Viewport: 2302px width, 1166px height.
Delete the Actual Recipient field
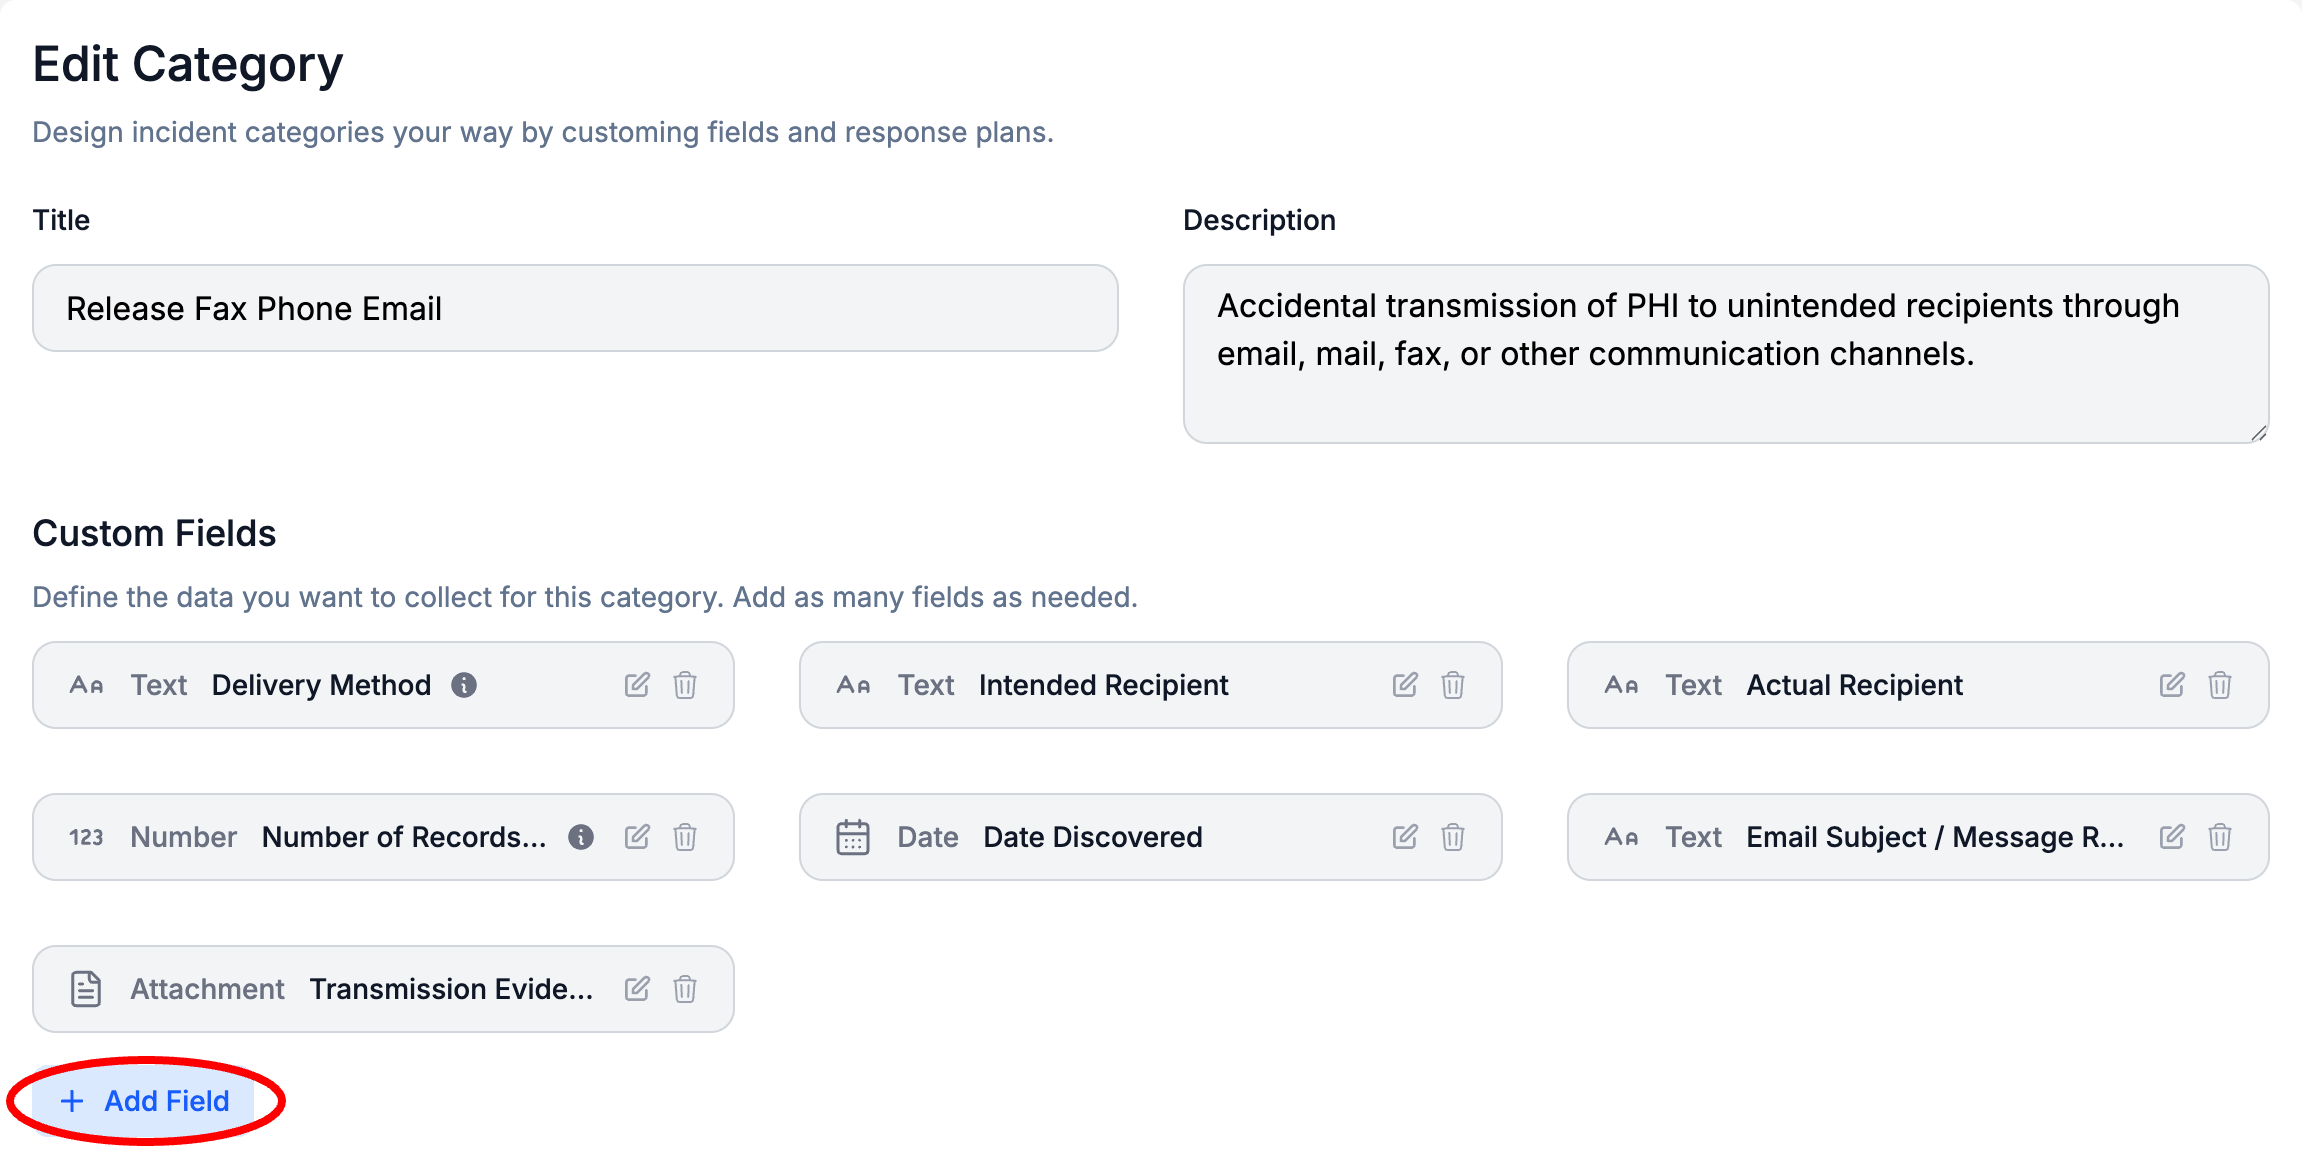click(x=2220, y=685)
